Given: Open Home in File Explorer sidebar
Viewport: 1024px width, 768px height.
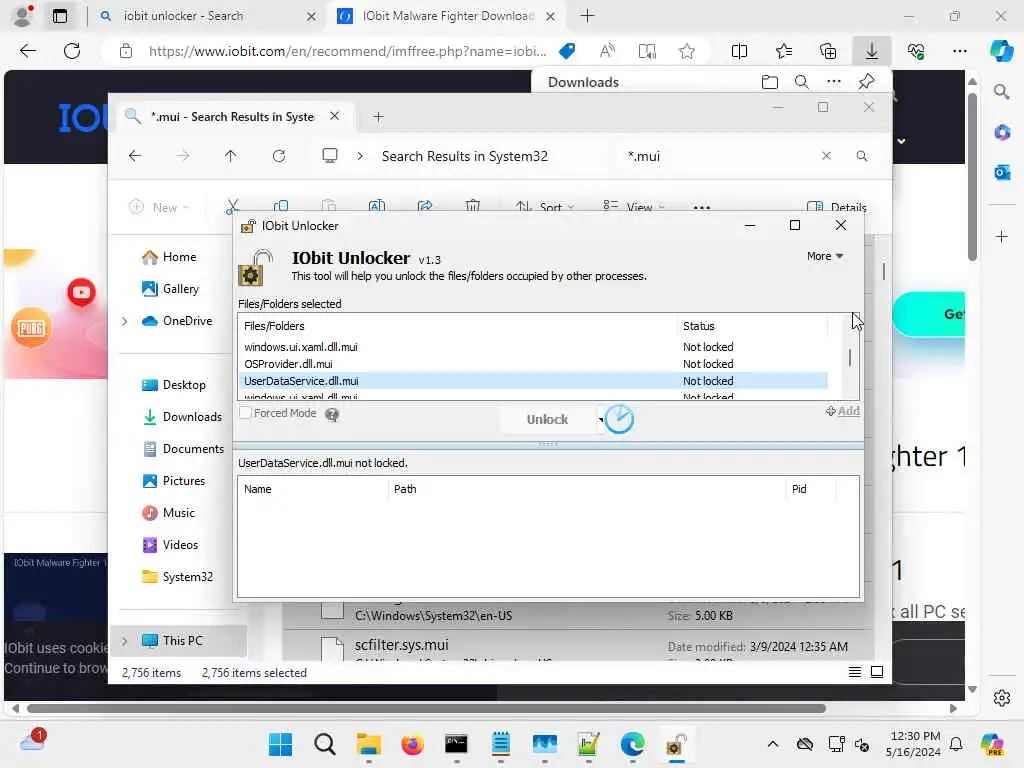Looking at the screenshot, I should point(169,257).
